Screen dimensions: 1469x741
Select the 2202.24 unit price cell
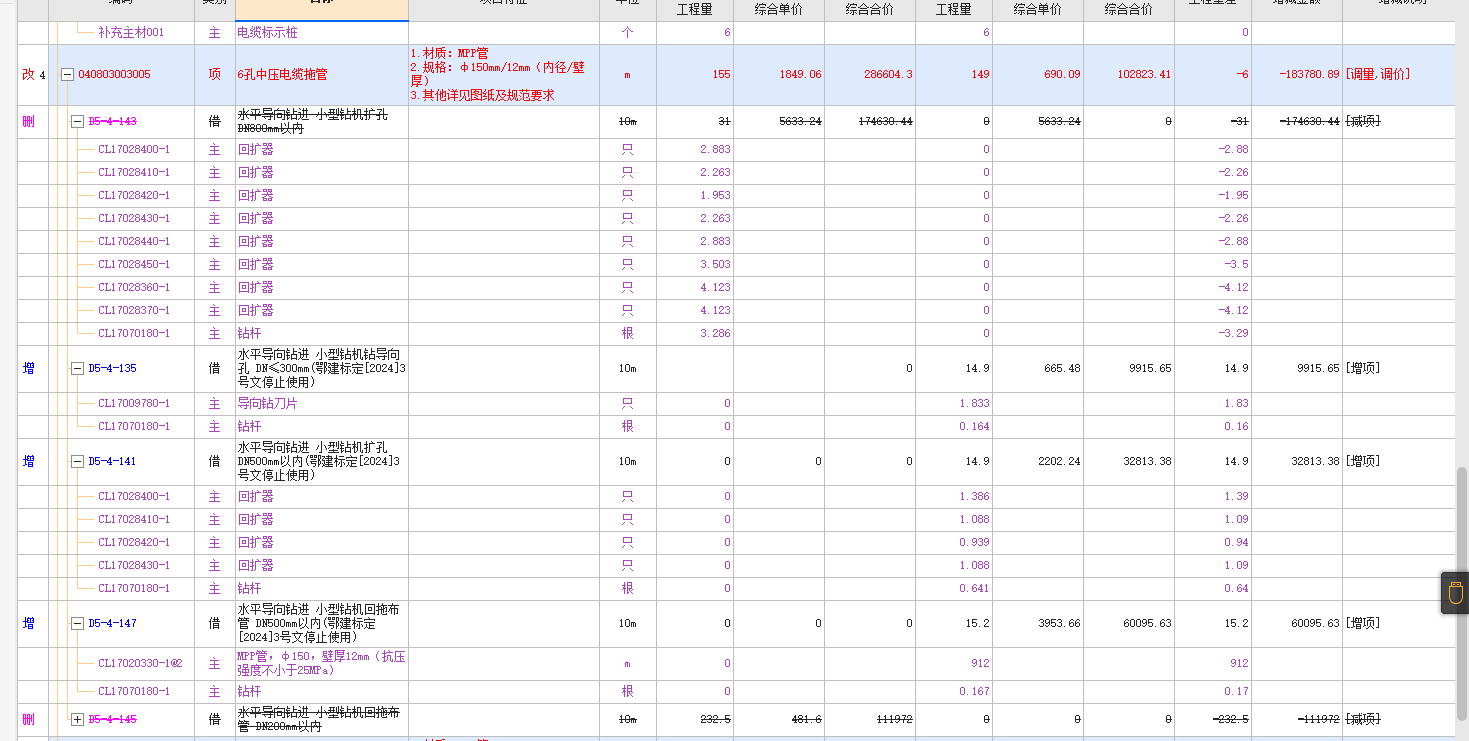pyautogui.click(x=1038, y=462)
